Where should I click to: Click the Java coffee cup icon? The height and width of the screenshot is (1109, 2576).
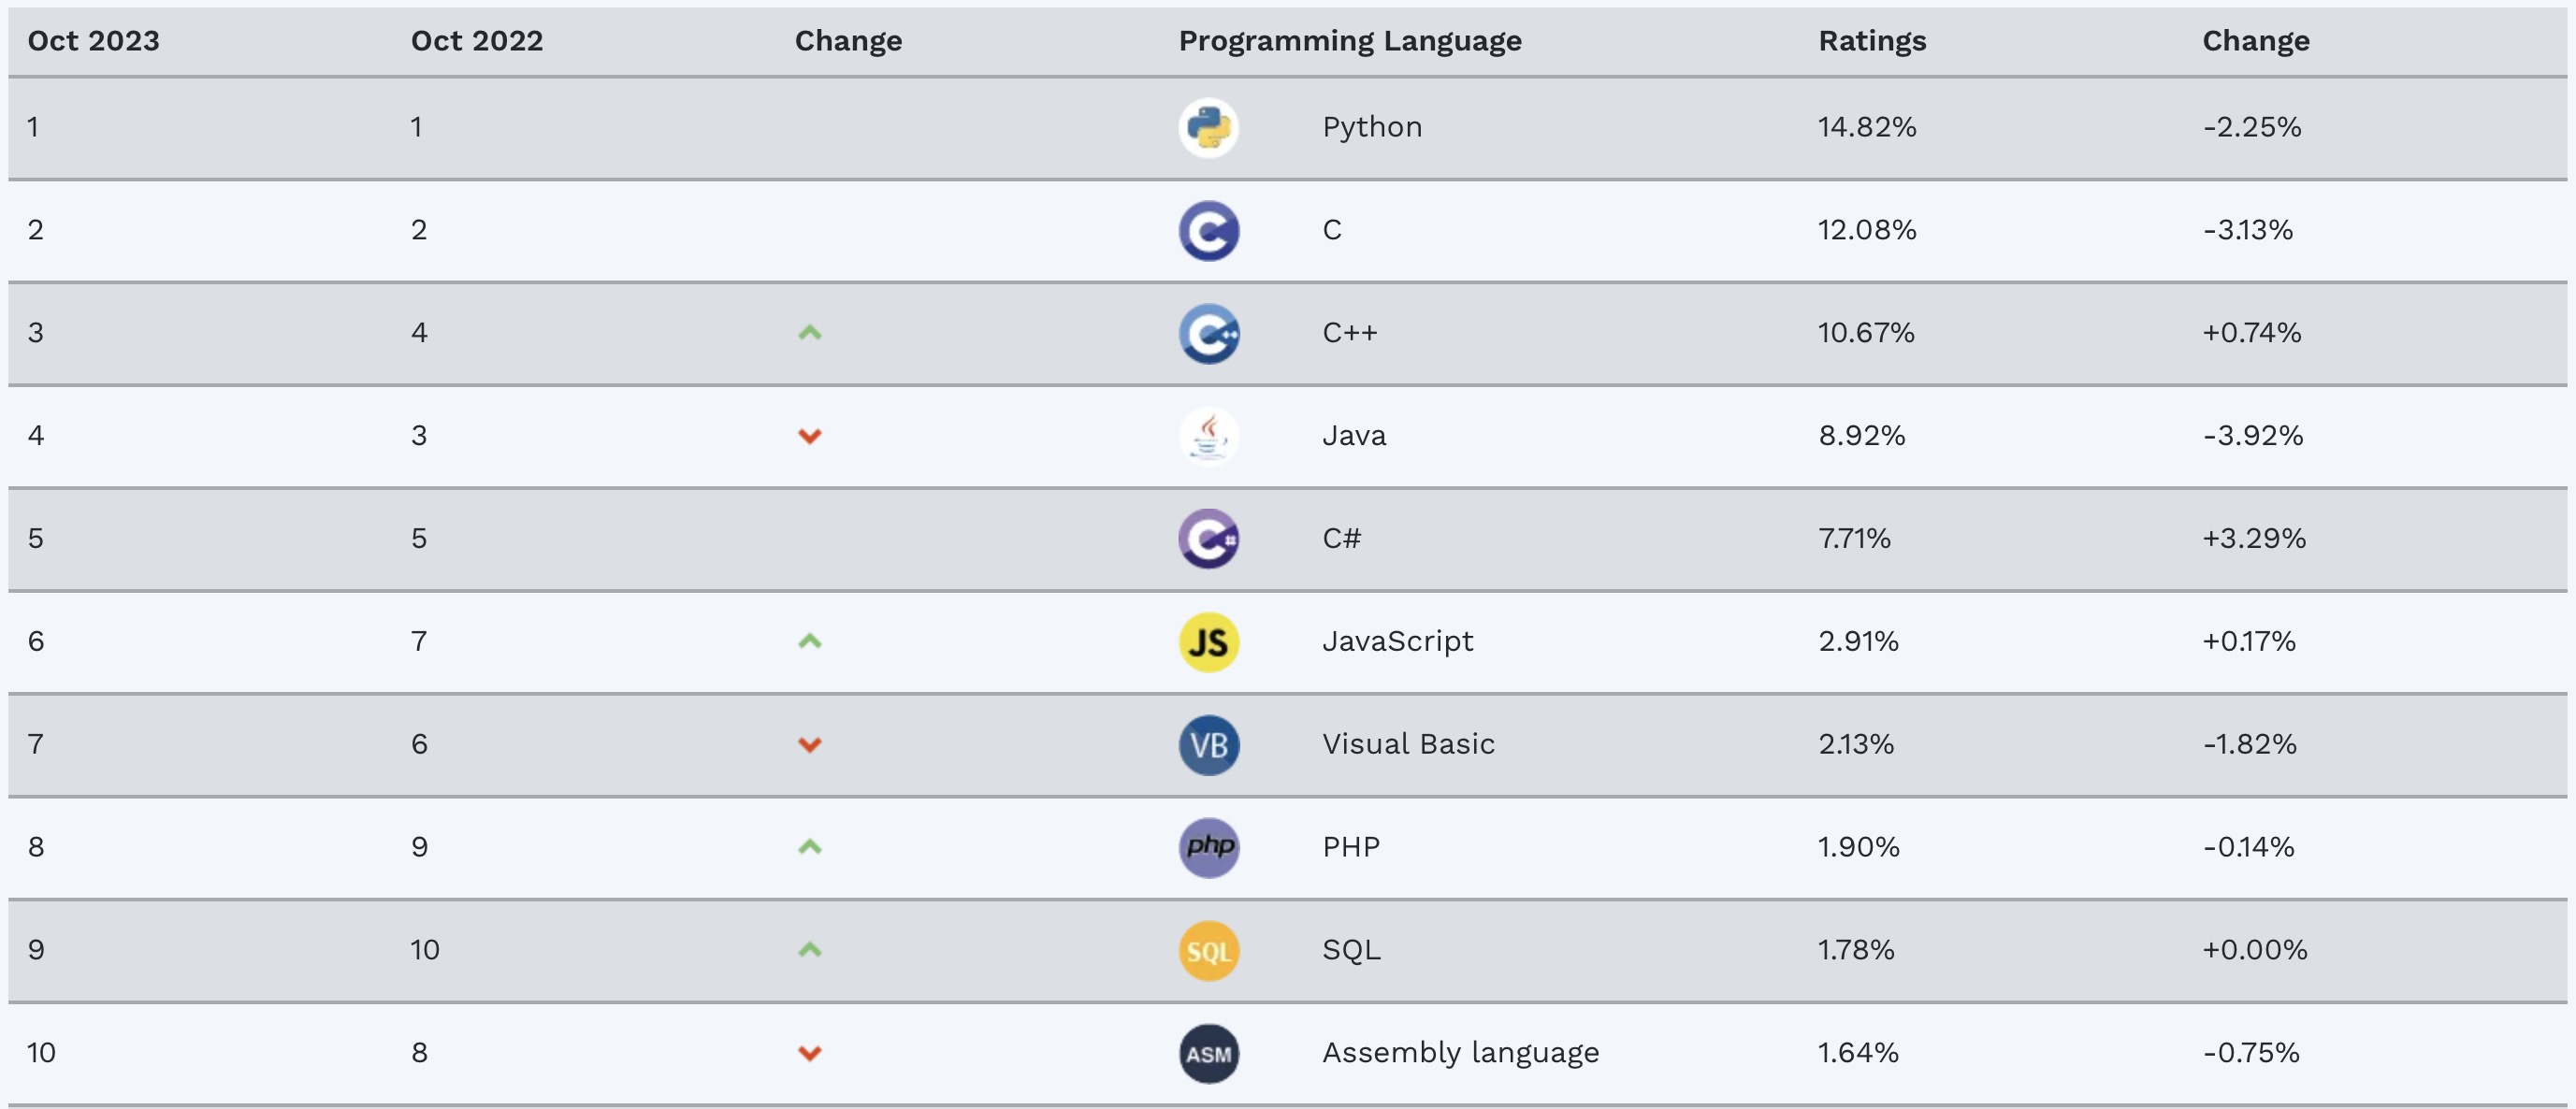coord(1208,437)
